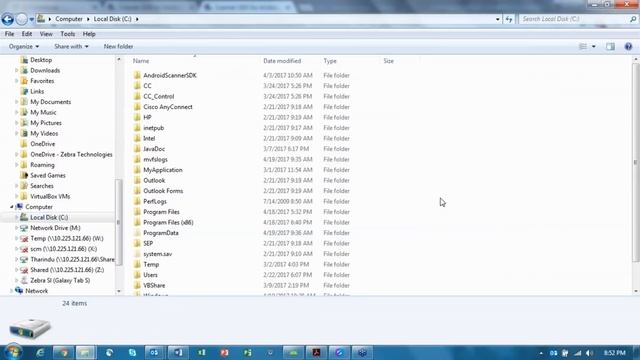This screenshot has height=360, width=640.
Task: Select OneDrive - Zebra Technologies in tree
Action: (71, 154)
